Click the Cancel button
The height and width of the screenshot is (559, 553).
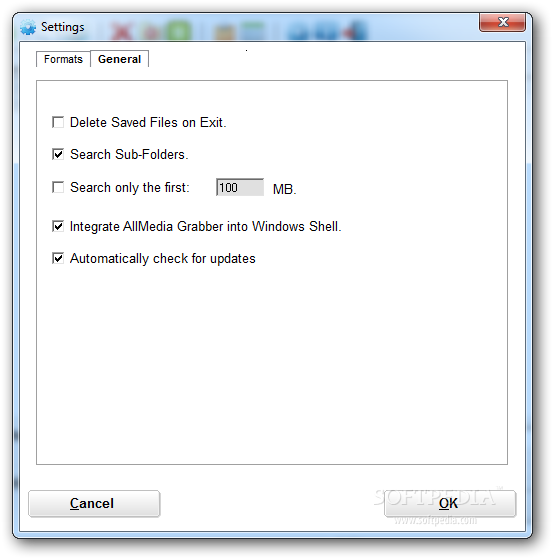[94, 503]
